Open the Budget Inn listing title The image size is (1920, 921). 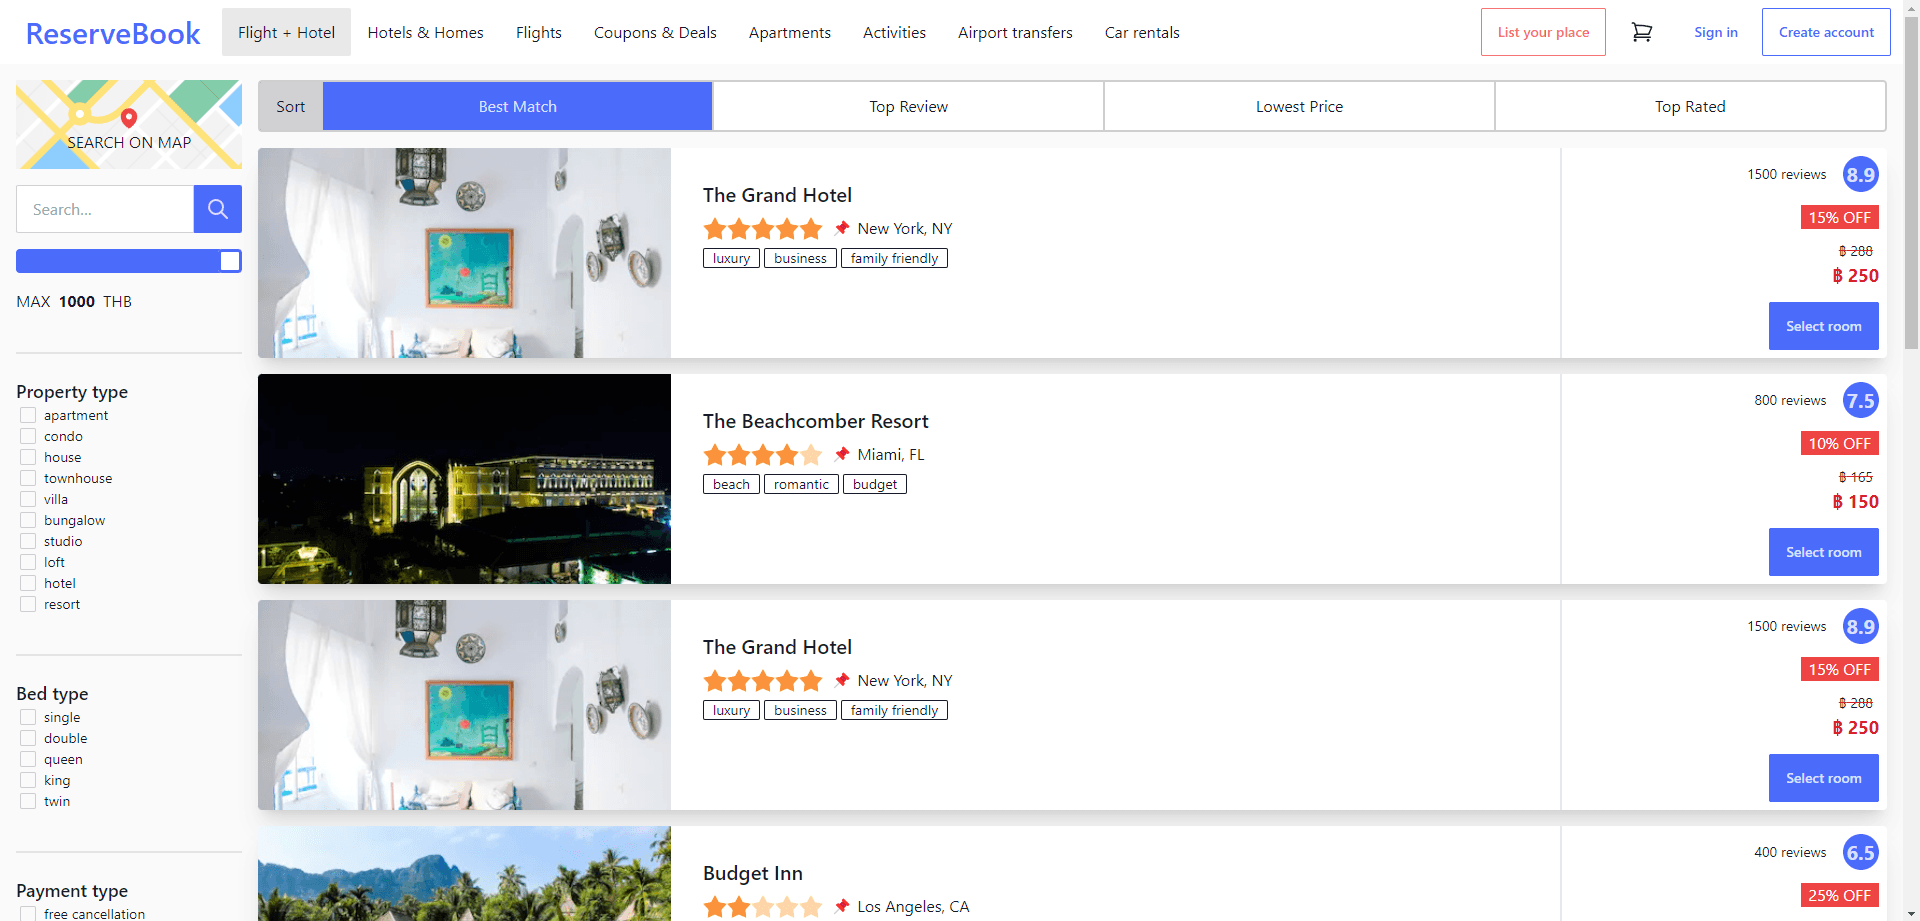[x=752, y=873]
